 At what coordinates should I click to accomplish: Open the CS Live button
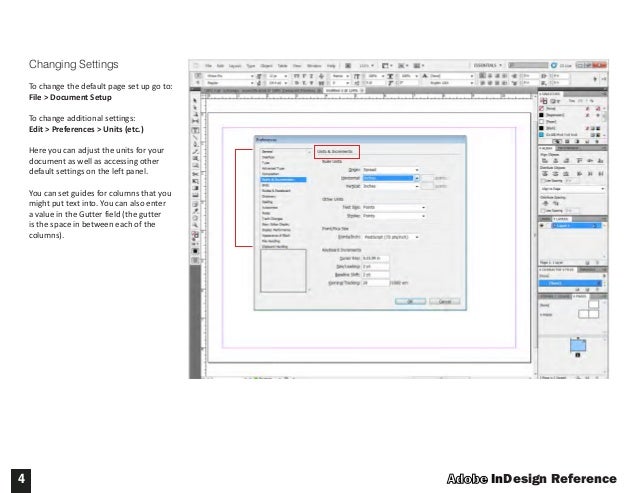(x=562, y=65)
